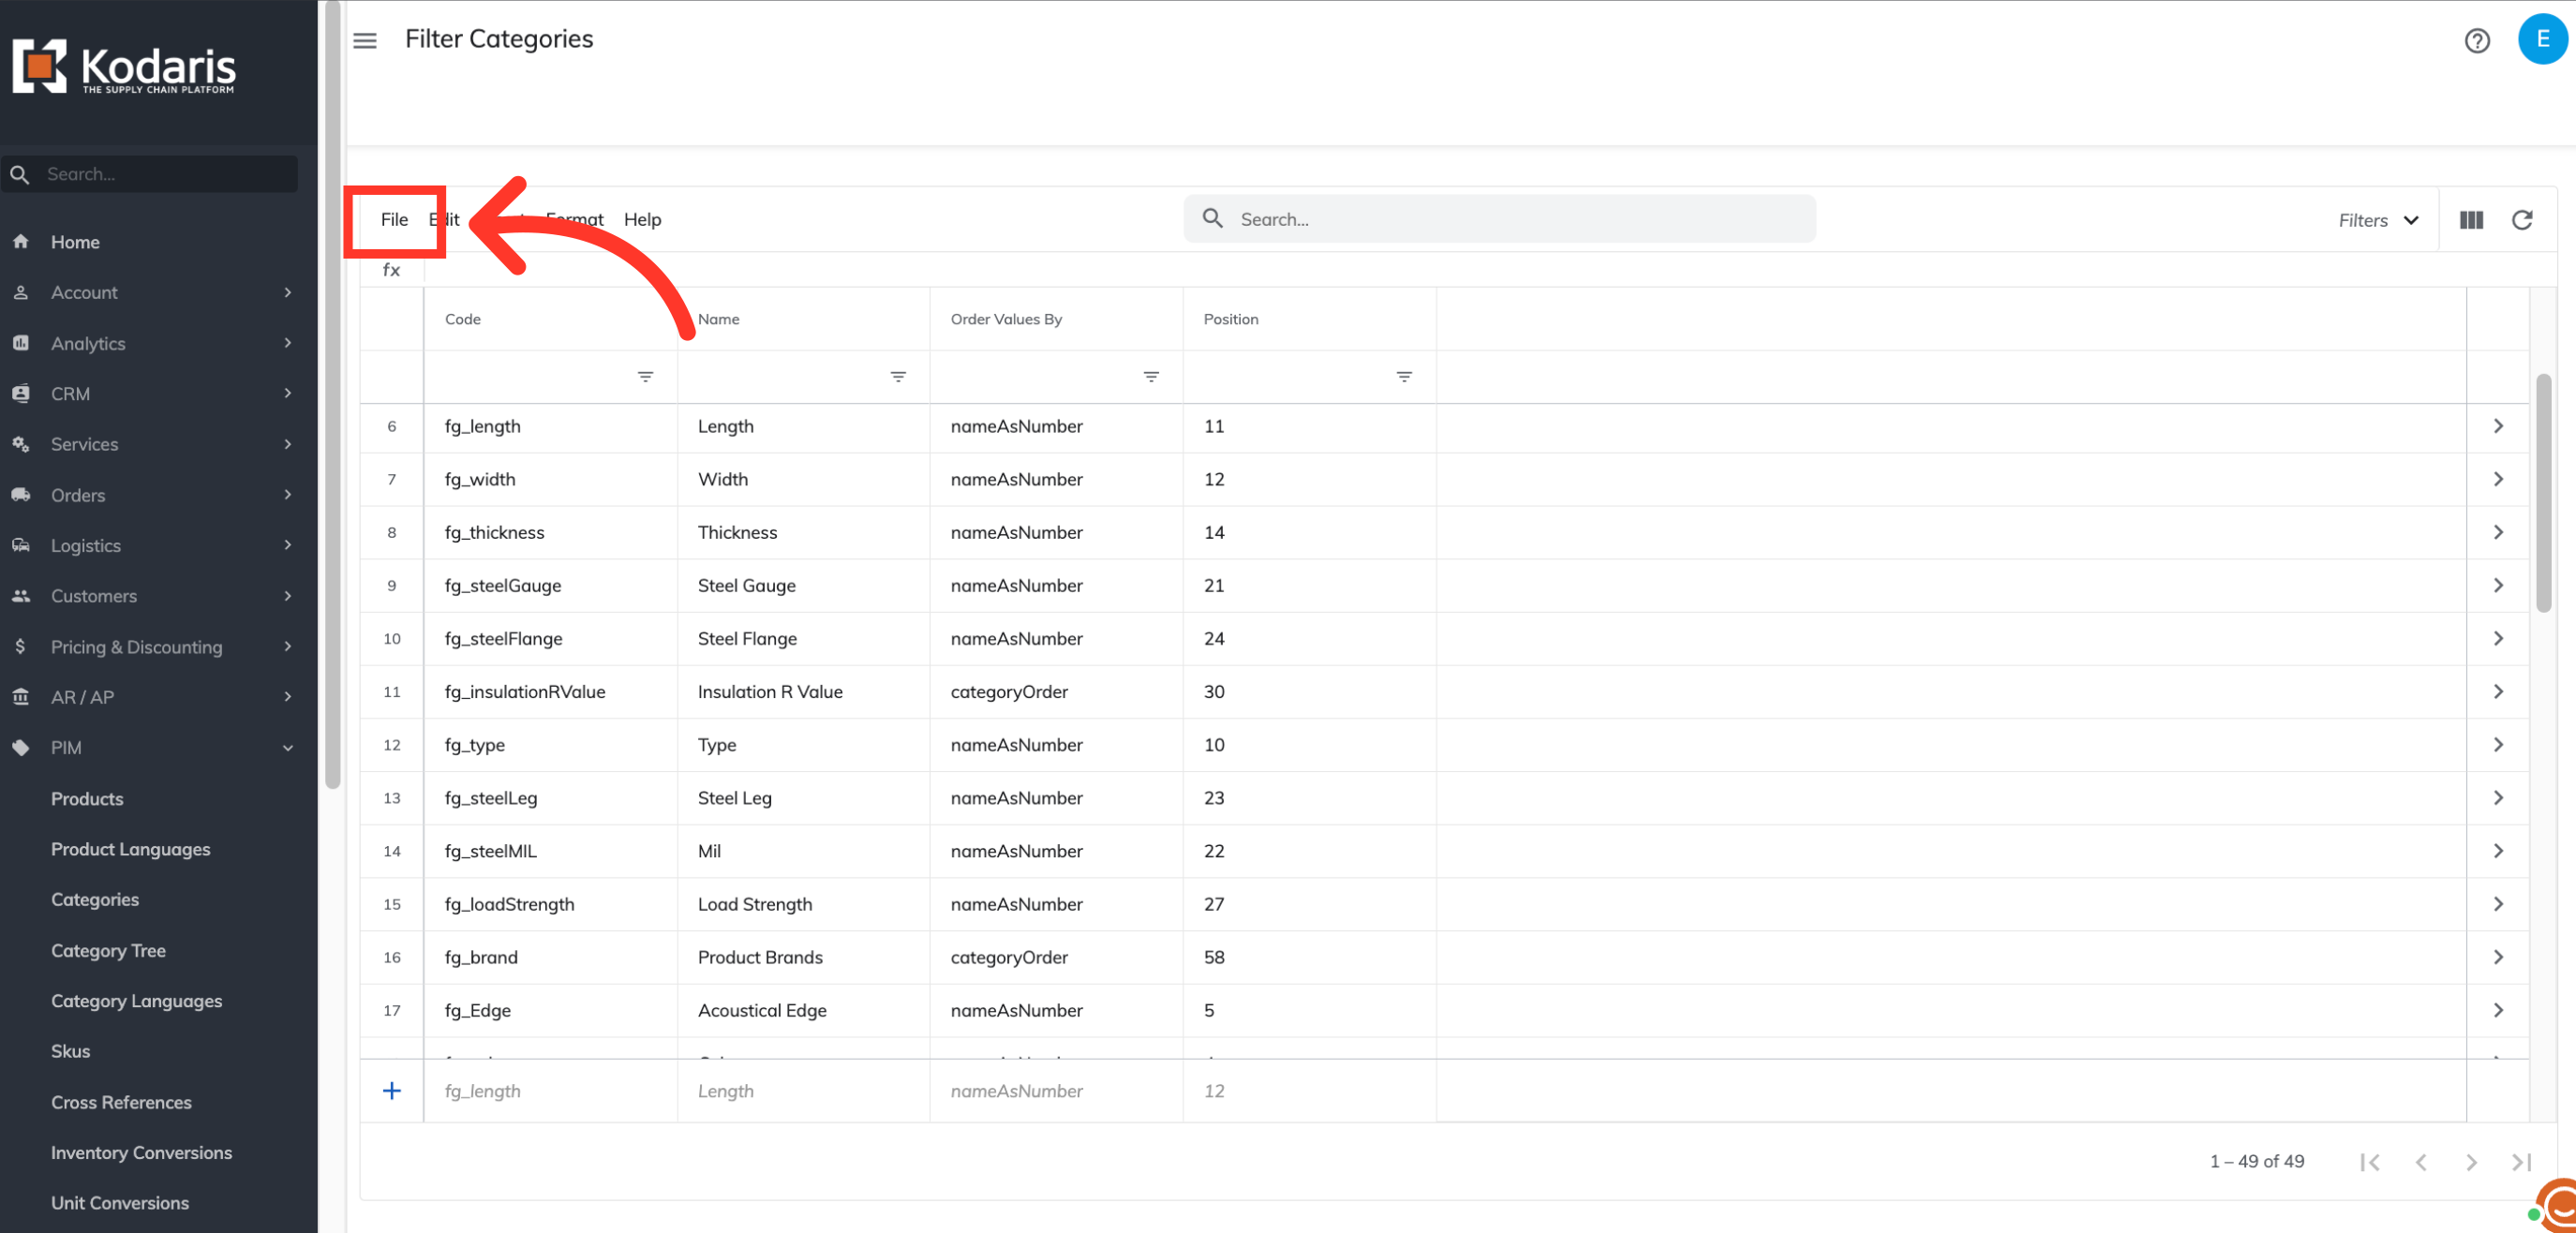Viewport: 2576px width, 1233px height.
Task: Open user avatar E profile
Action: [2541, 40]
